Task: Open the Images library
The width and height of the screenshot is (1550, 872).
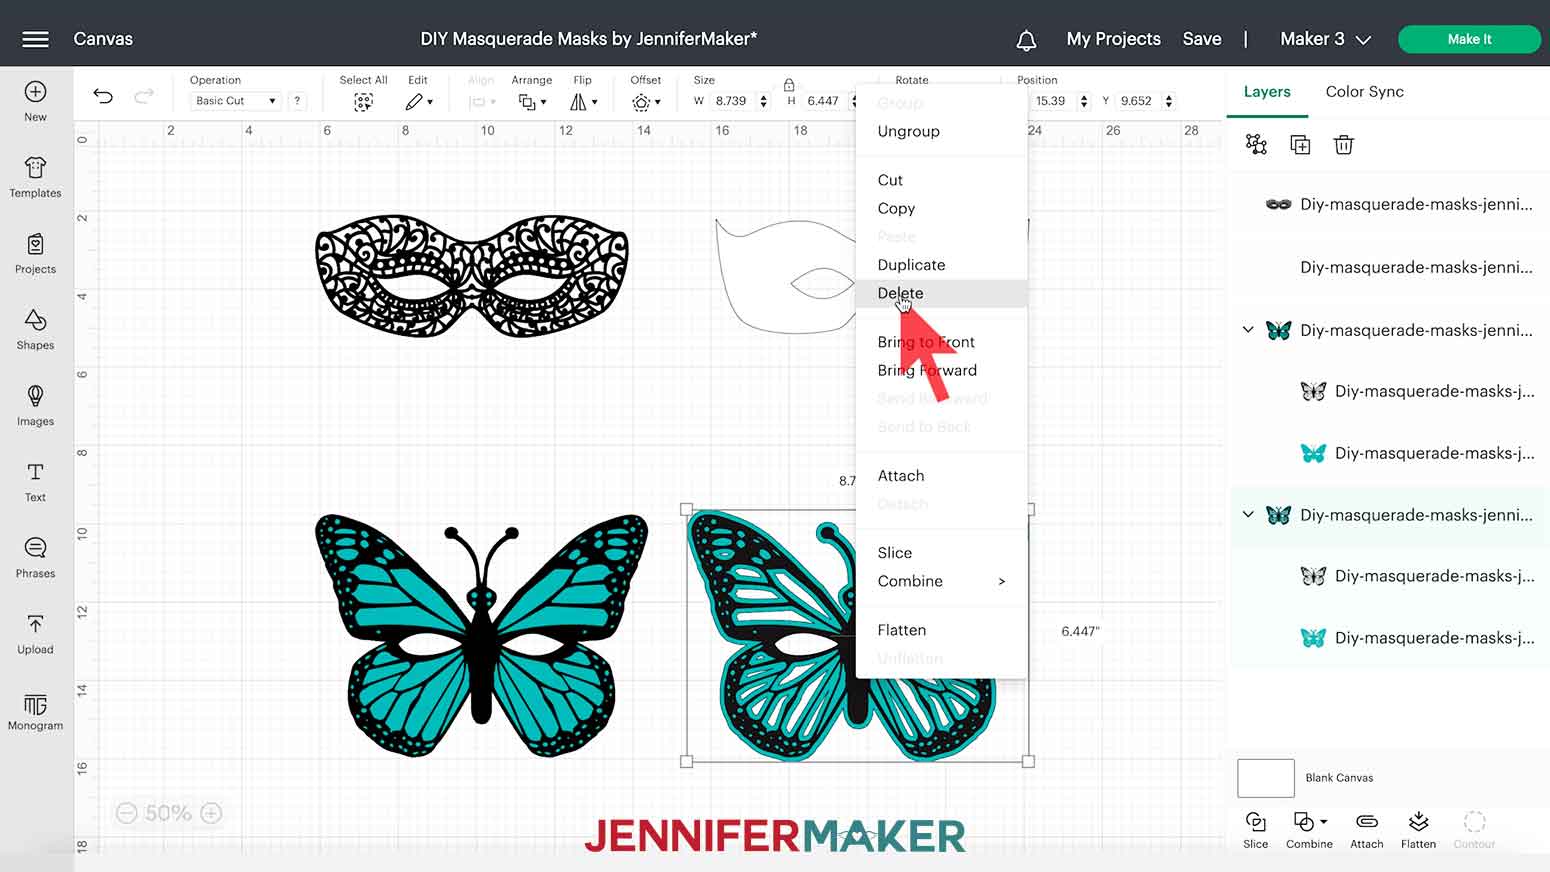Action: (35, 405)
